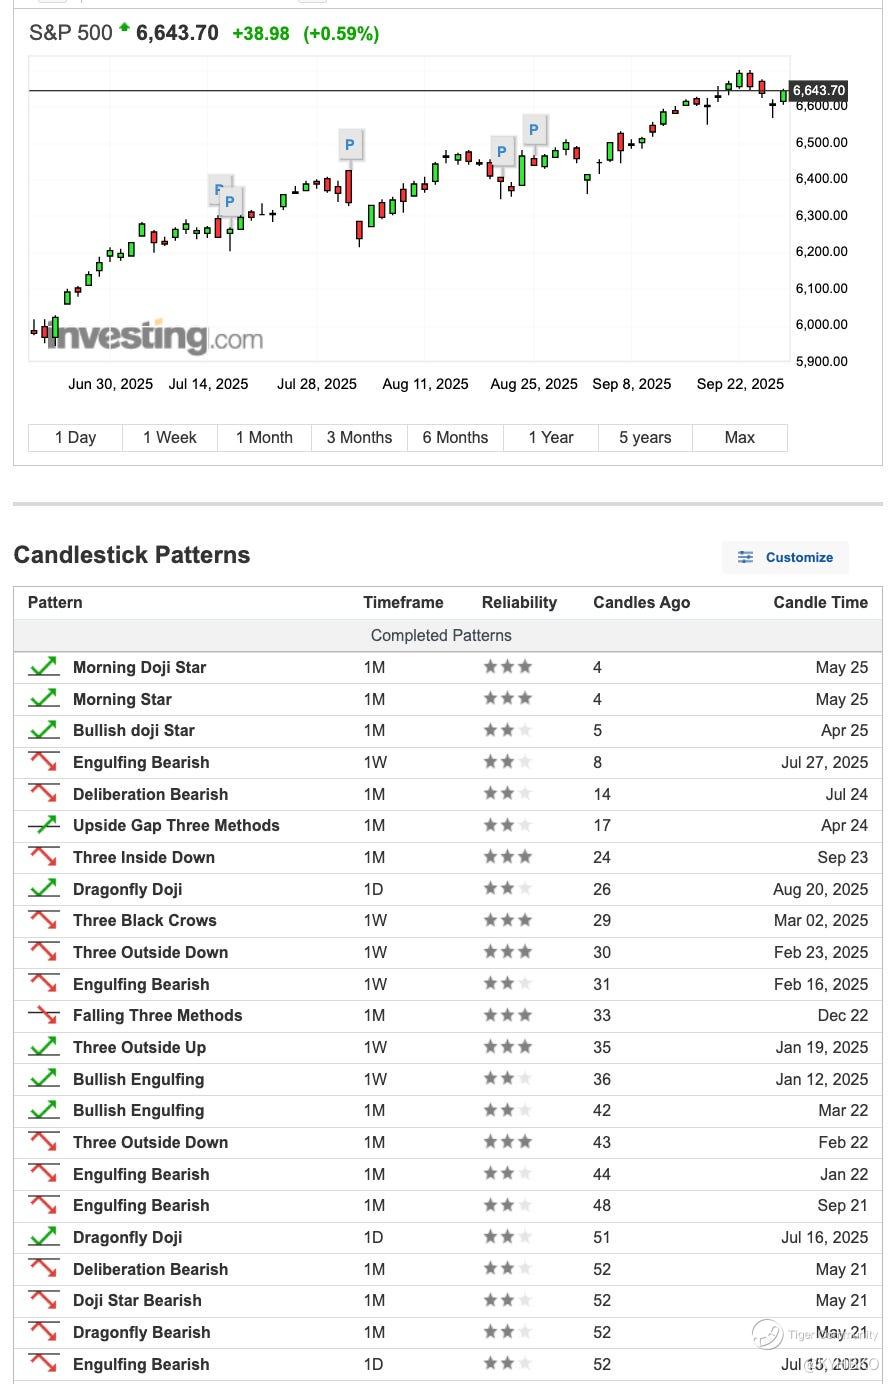Click the reliability stars for Three Inside Down
896x1384 pixels.
(508, 857)
